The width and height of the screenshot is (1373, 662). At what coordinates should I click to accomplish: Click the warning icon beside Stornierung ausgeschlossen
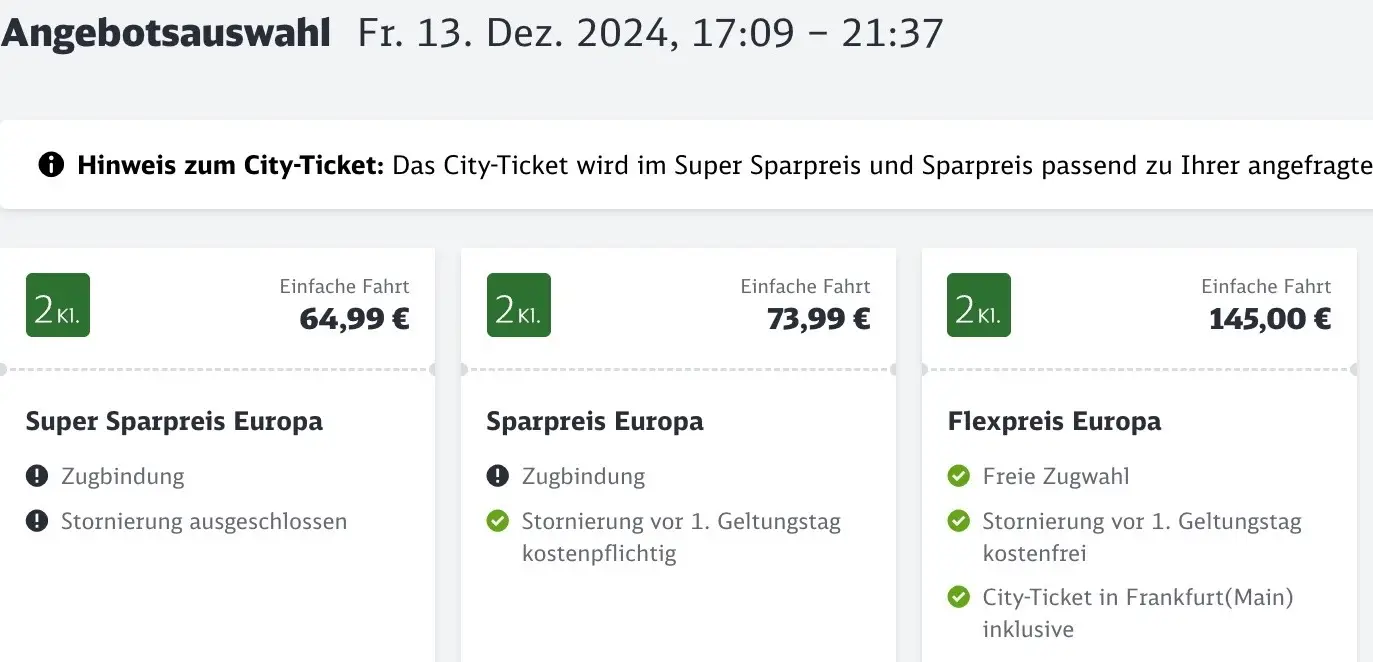[37, 521]
